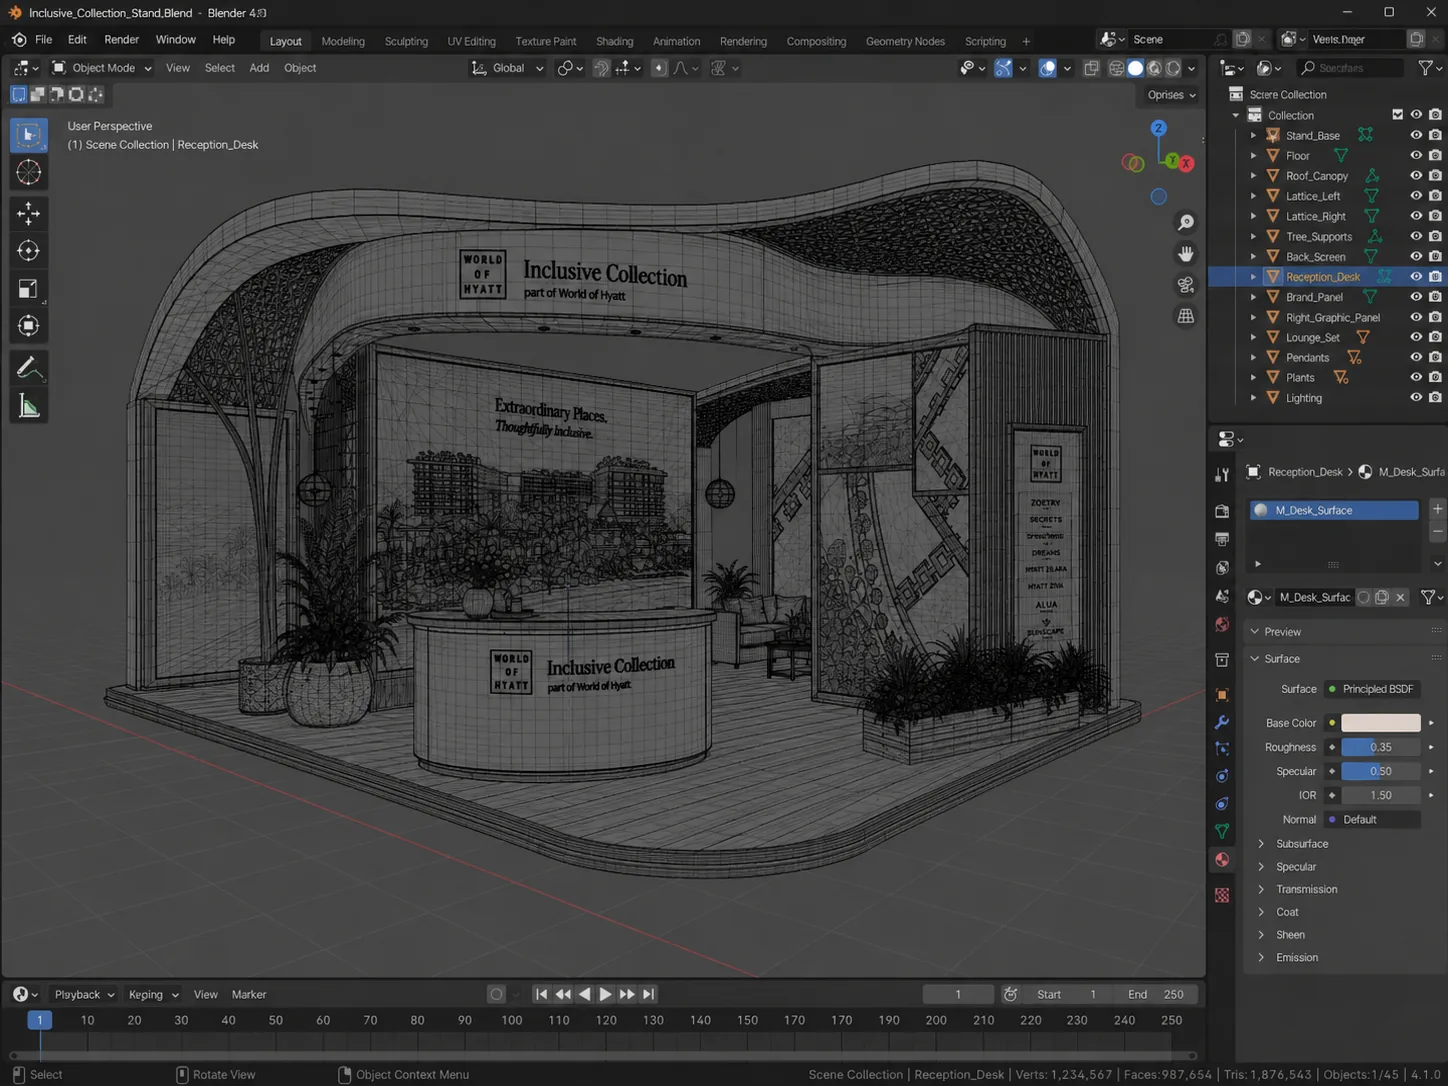The width and height of the screenshot is (1448, 1086).
Task: Open the Material properties tab
Action: tap(1222, 860)
